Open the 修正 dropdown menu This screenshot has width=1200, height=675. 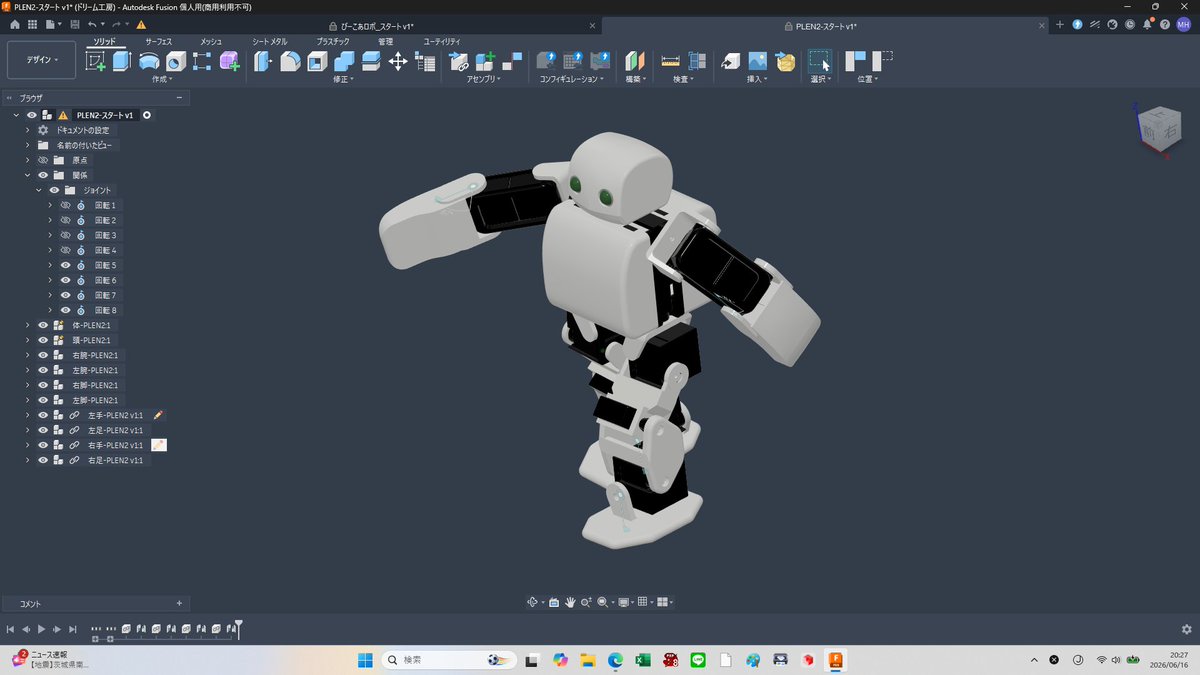pyautogui.click(x=343, y=79)
